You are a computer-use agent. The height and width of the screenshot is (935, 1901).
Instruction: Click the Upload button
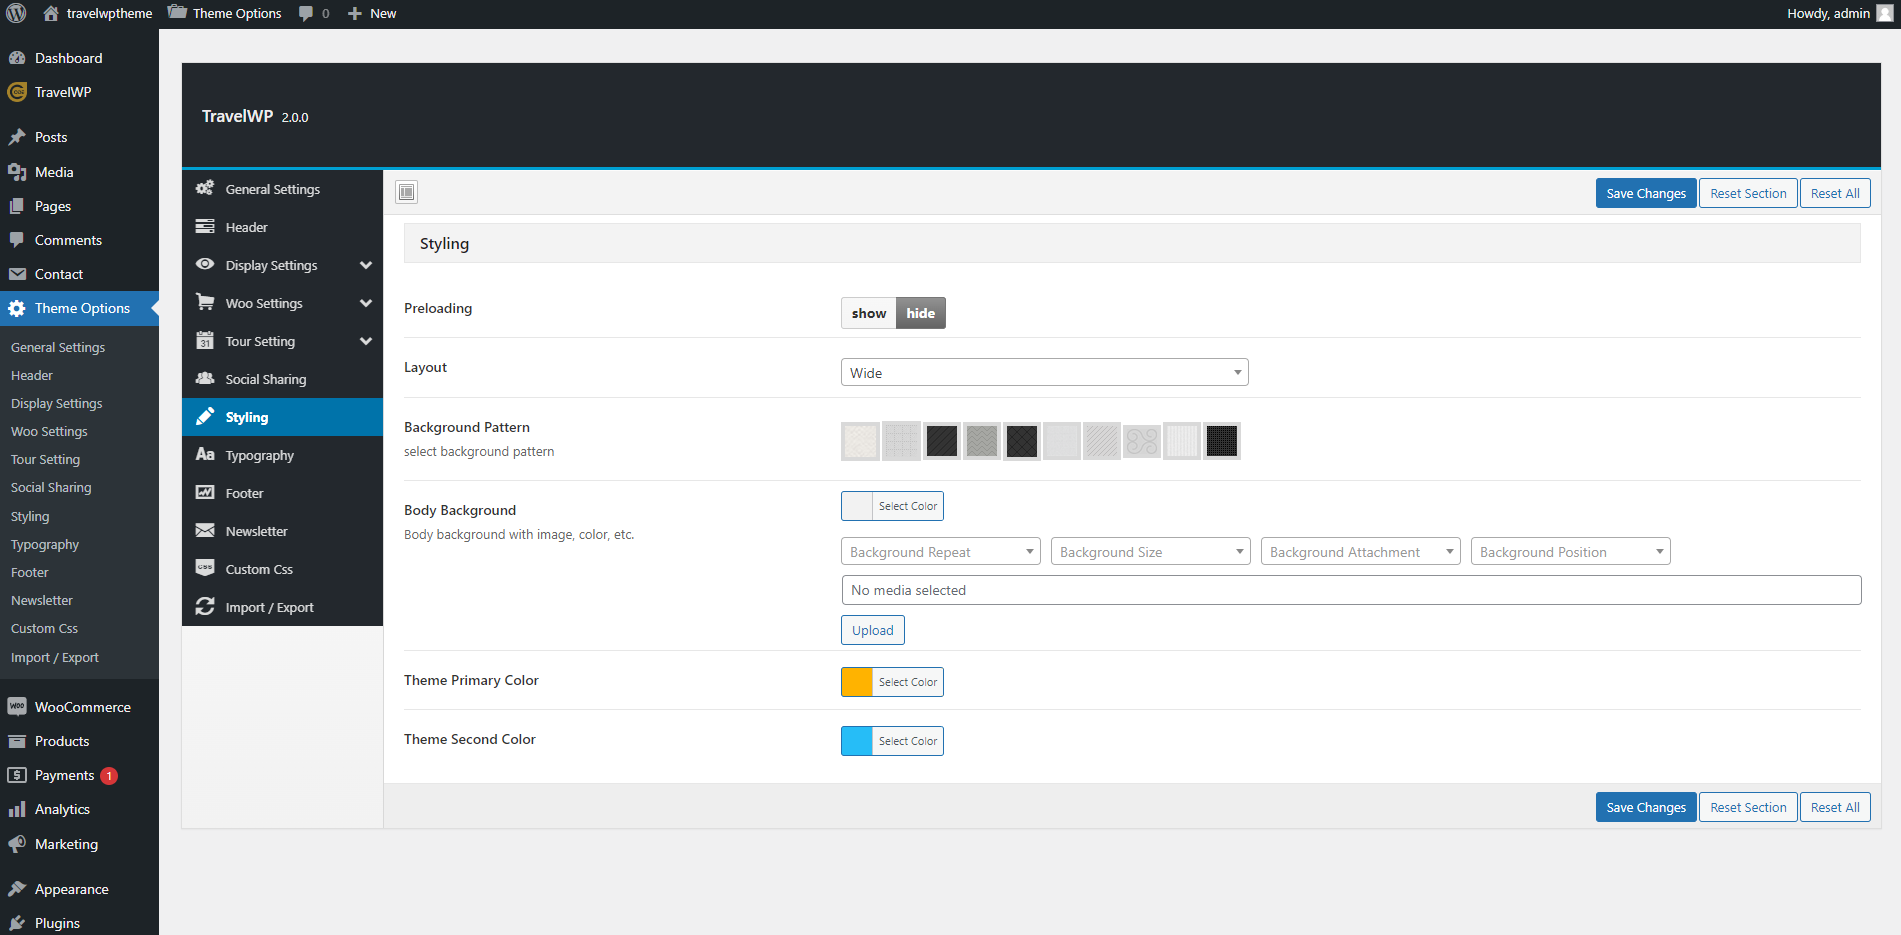pyautogui.click(x=873, y=630)
